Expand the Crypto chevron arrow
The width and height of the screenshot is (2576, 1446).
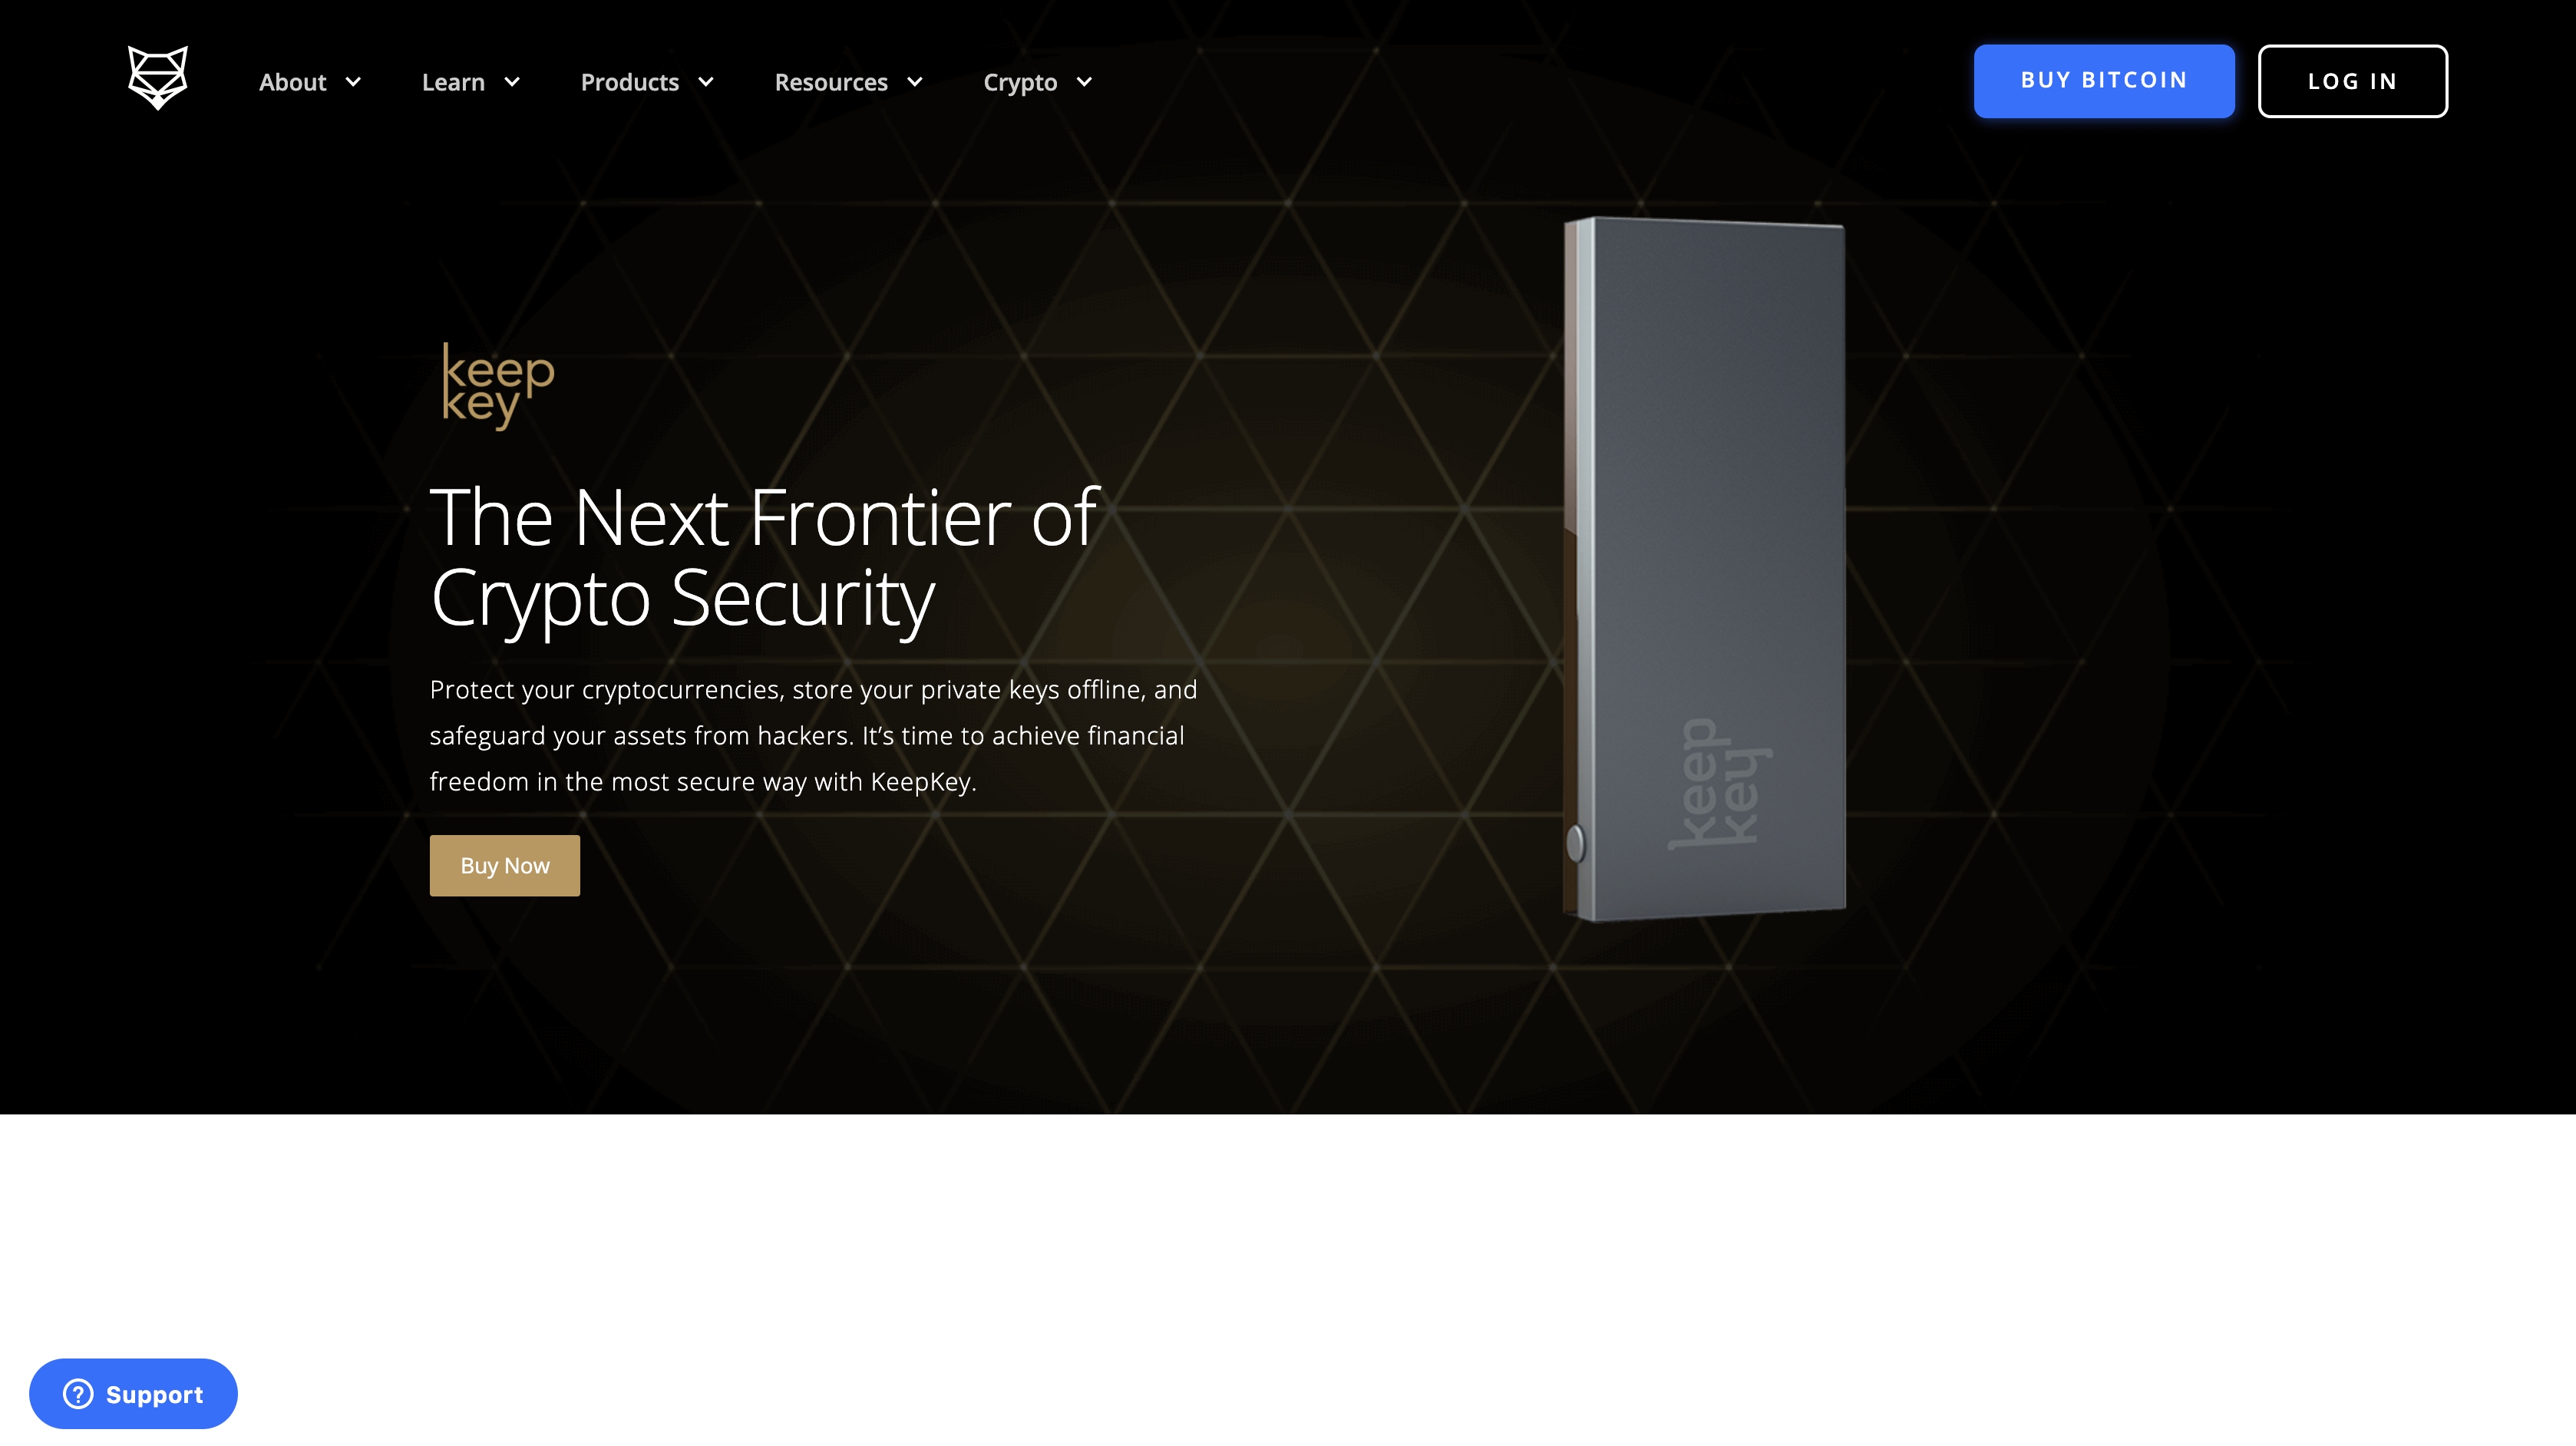[1084, 82]
